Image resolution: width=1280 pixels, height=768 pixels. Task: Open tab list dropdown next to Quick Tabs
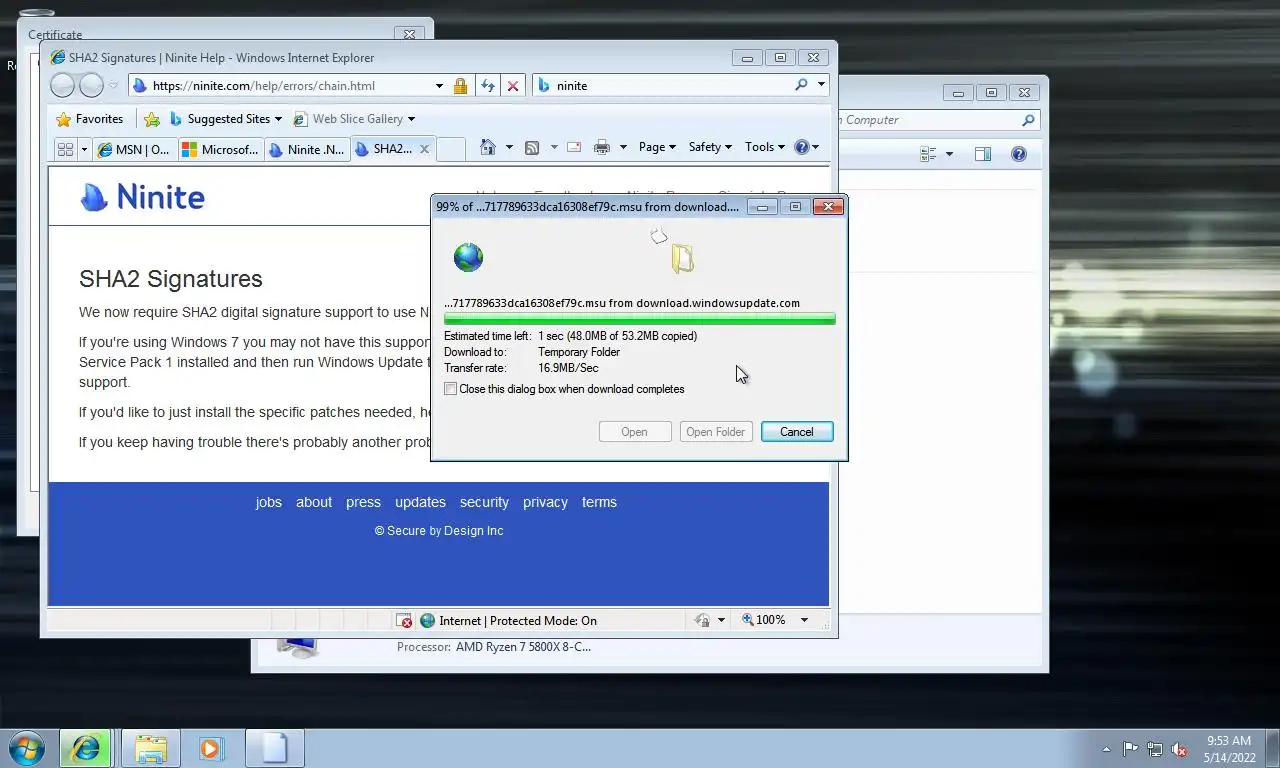click(84, 149)
